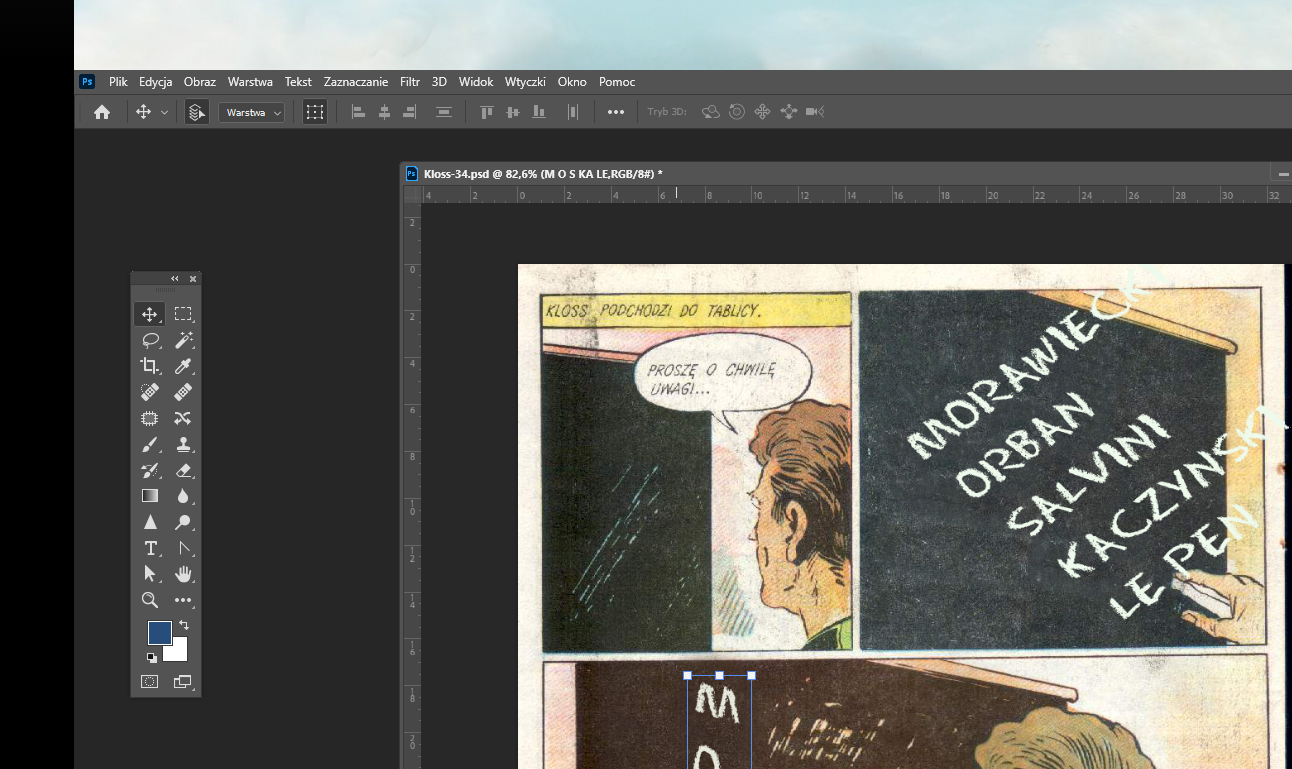
Task: Align right edges
Action: pos(409,112)
